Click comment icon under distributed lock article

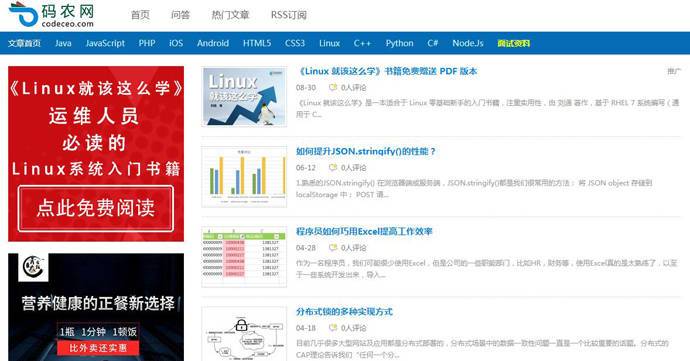click(333, 328)
